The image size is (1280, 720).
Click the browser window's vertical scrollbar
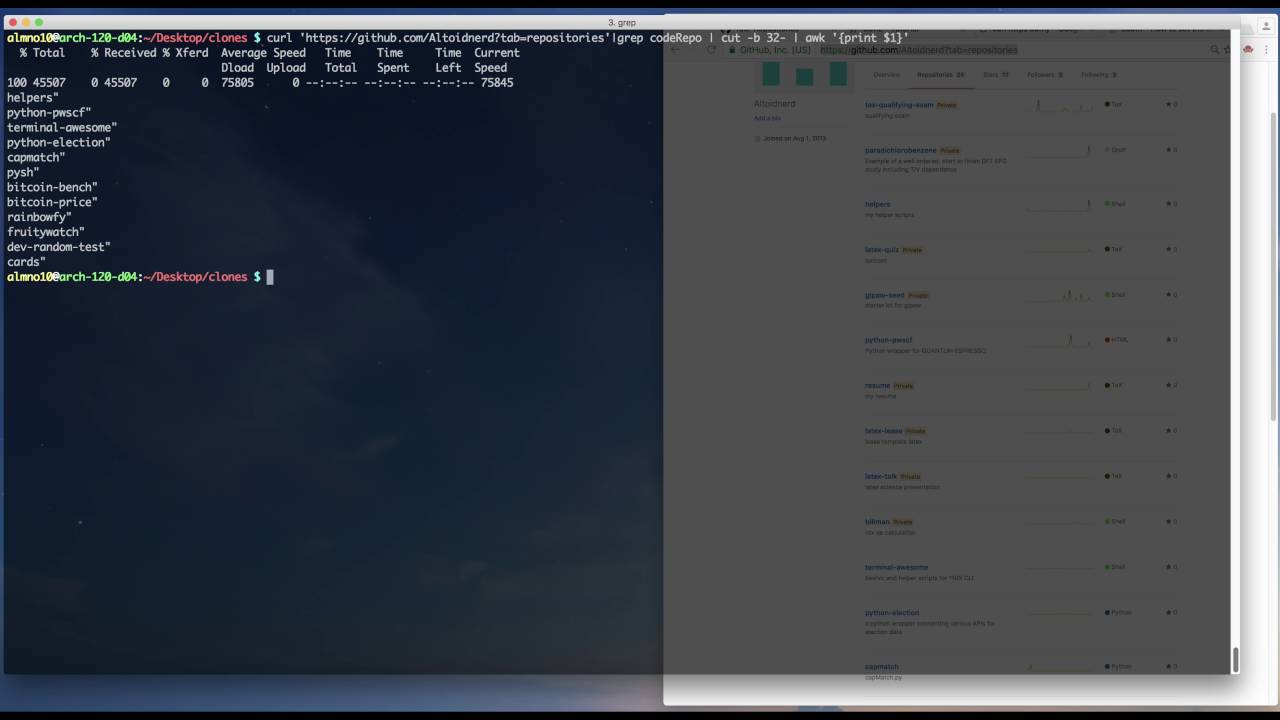click(x=1274, y=265)
